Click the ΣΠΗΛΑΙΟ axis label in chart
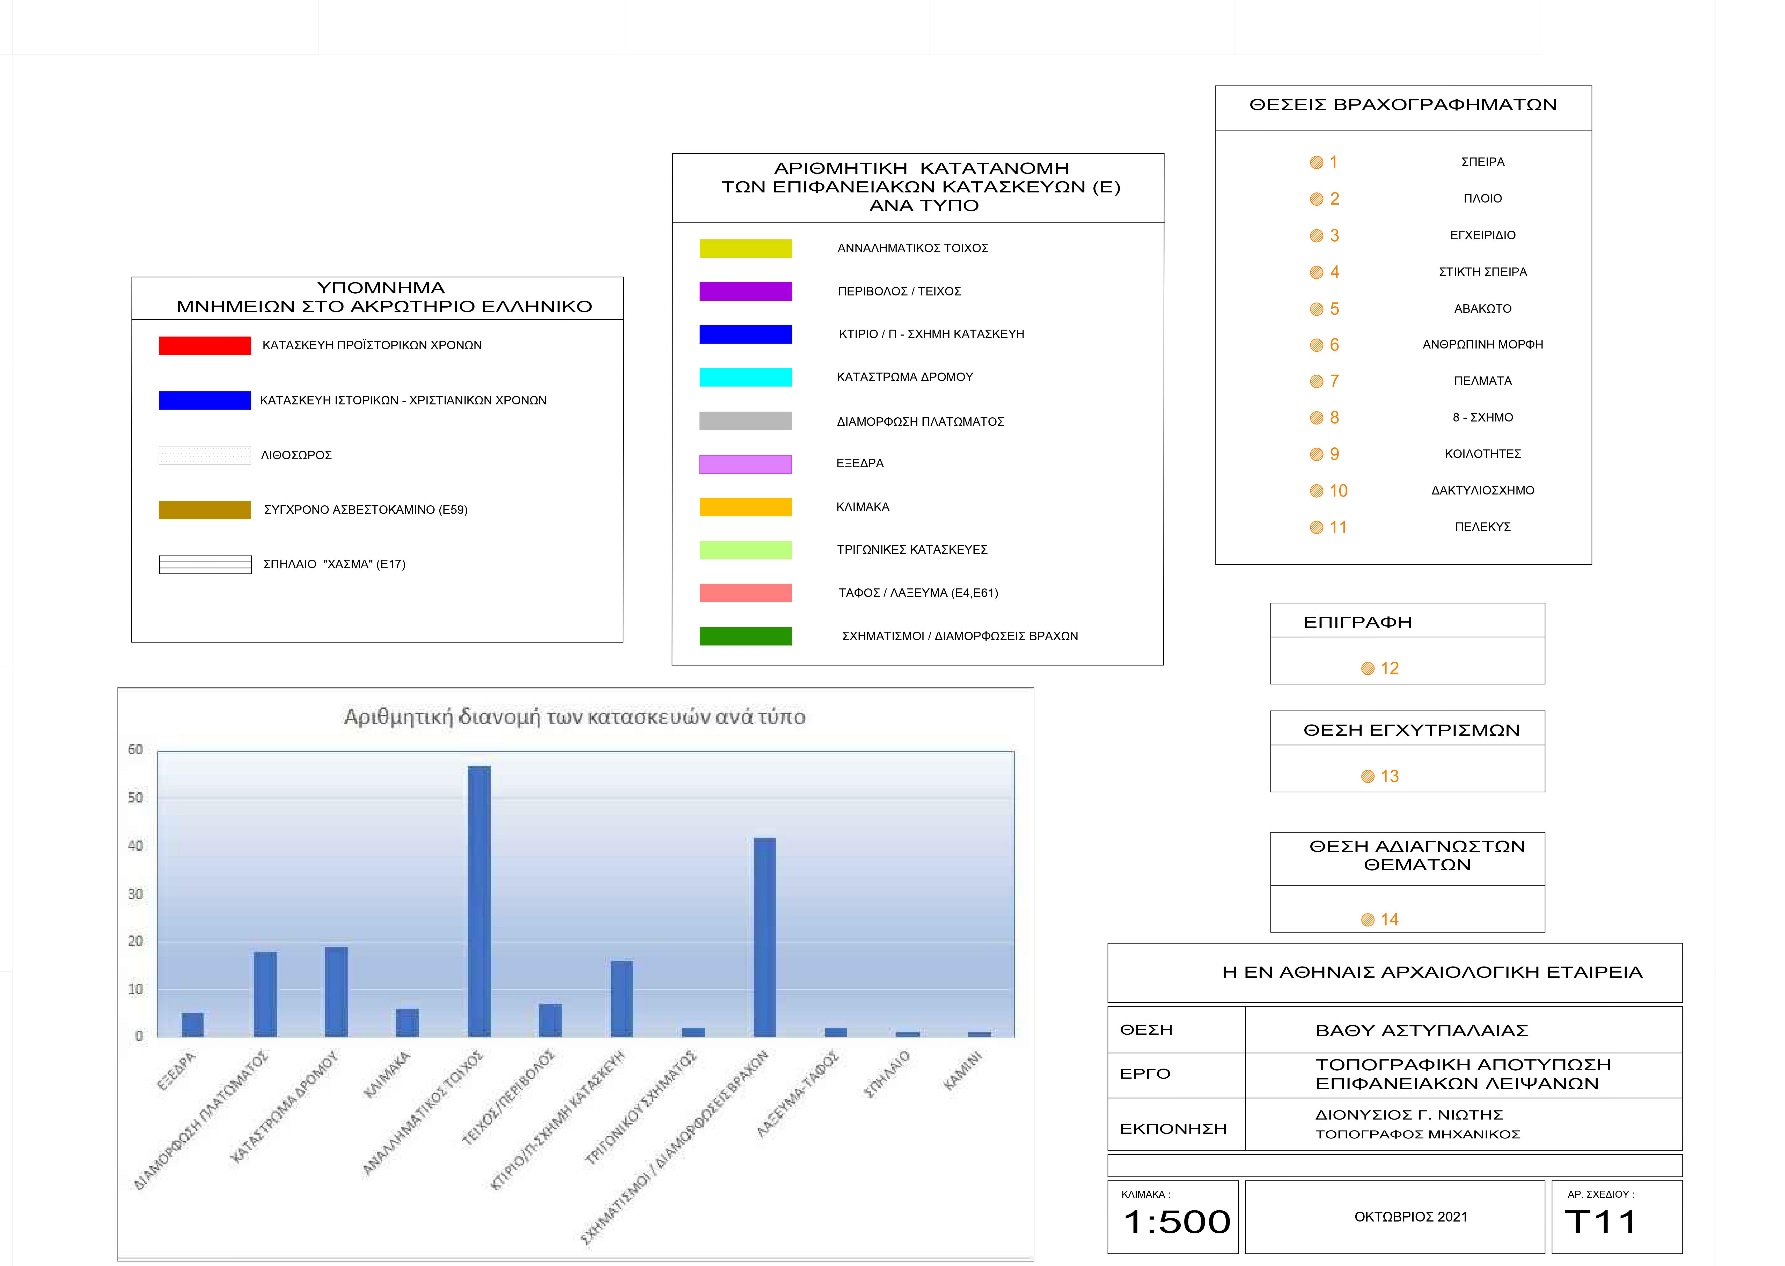The height and width of the screenshot is (1266, 1785). click(x=887, y=1075)
